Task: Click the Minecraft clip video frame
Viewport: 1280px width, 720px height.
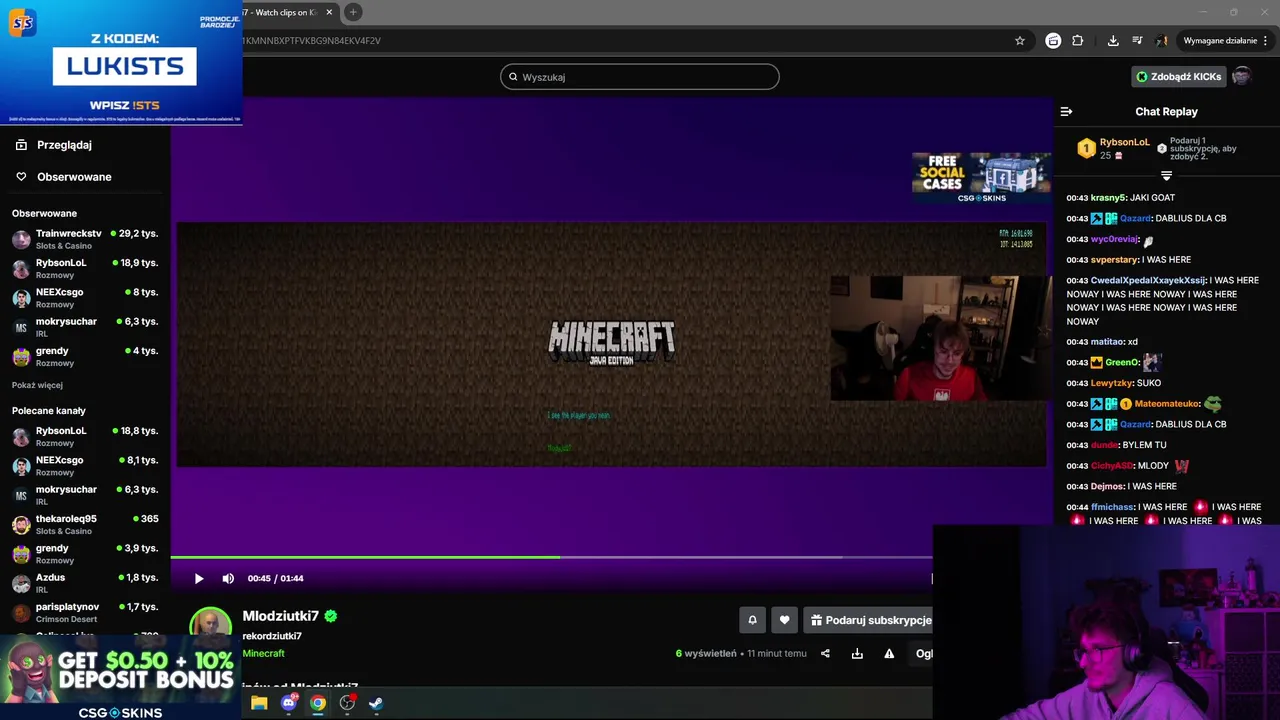Action: coord(611,344)
